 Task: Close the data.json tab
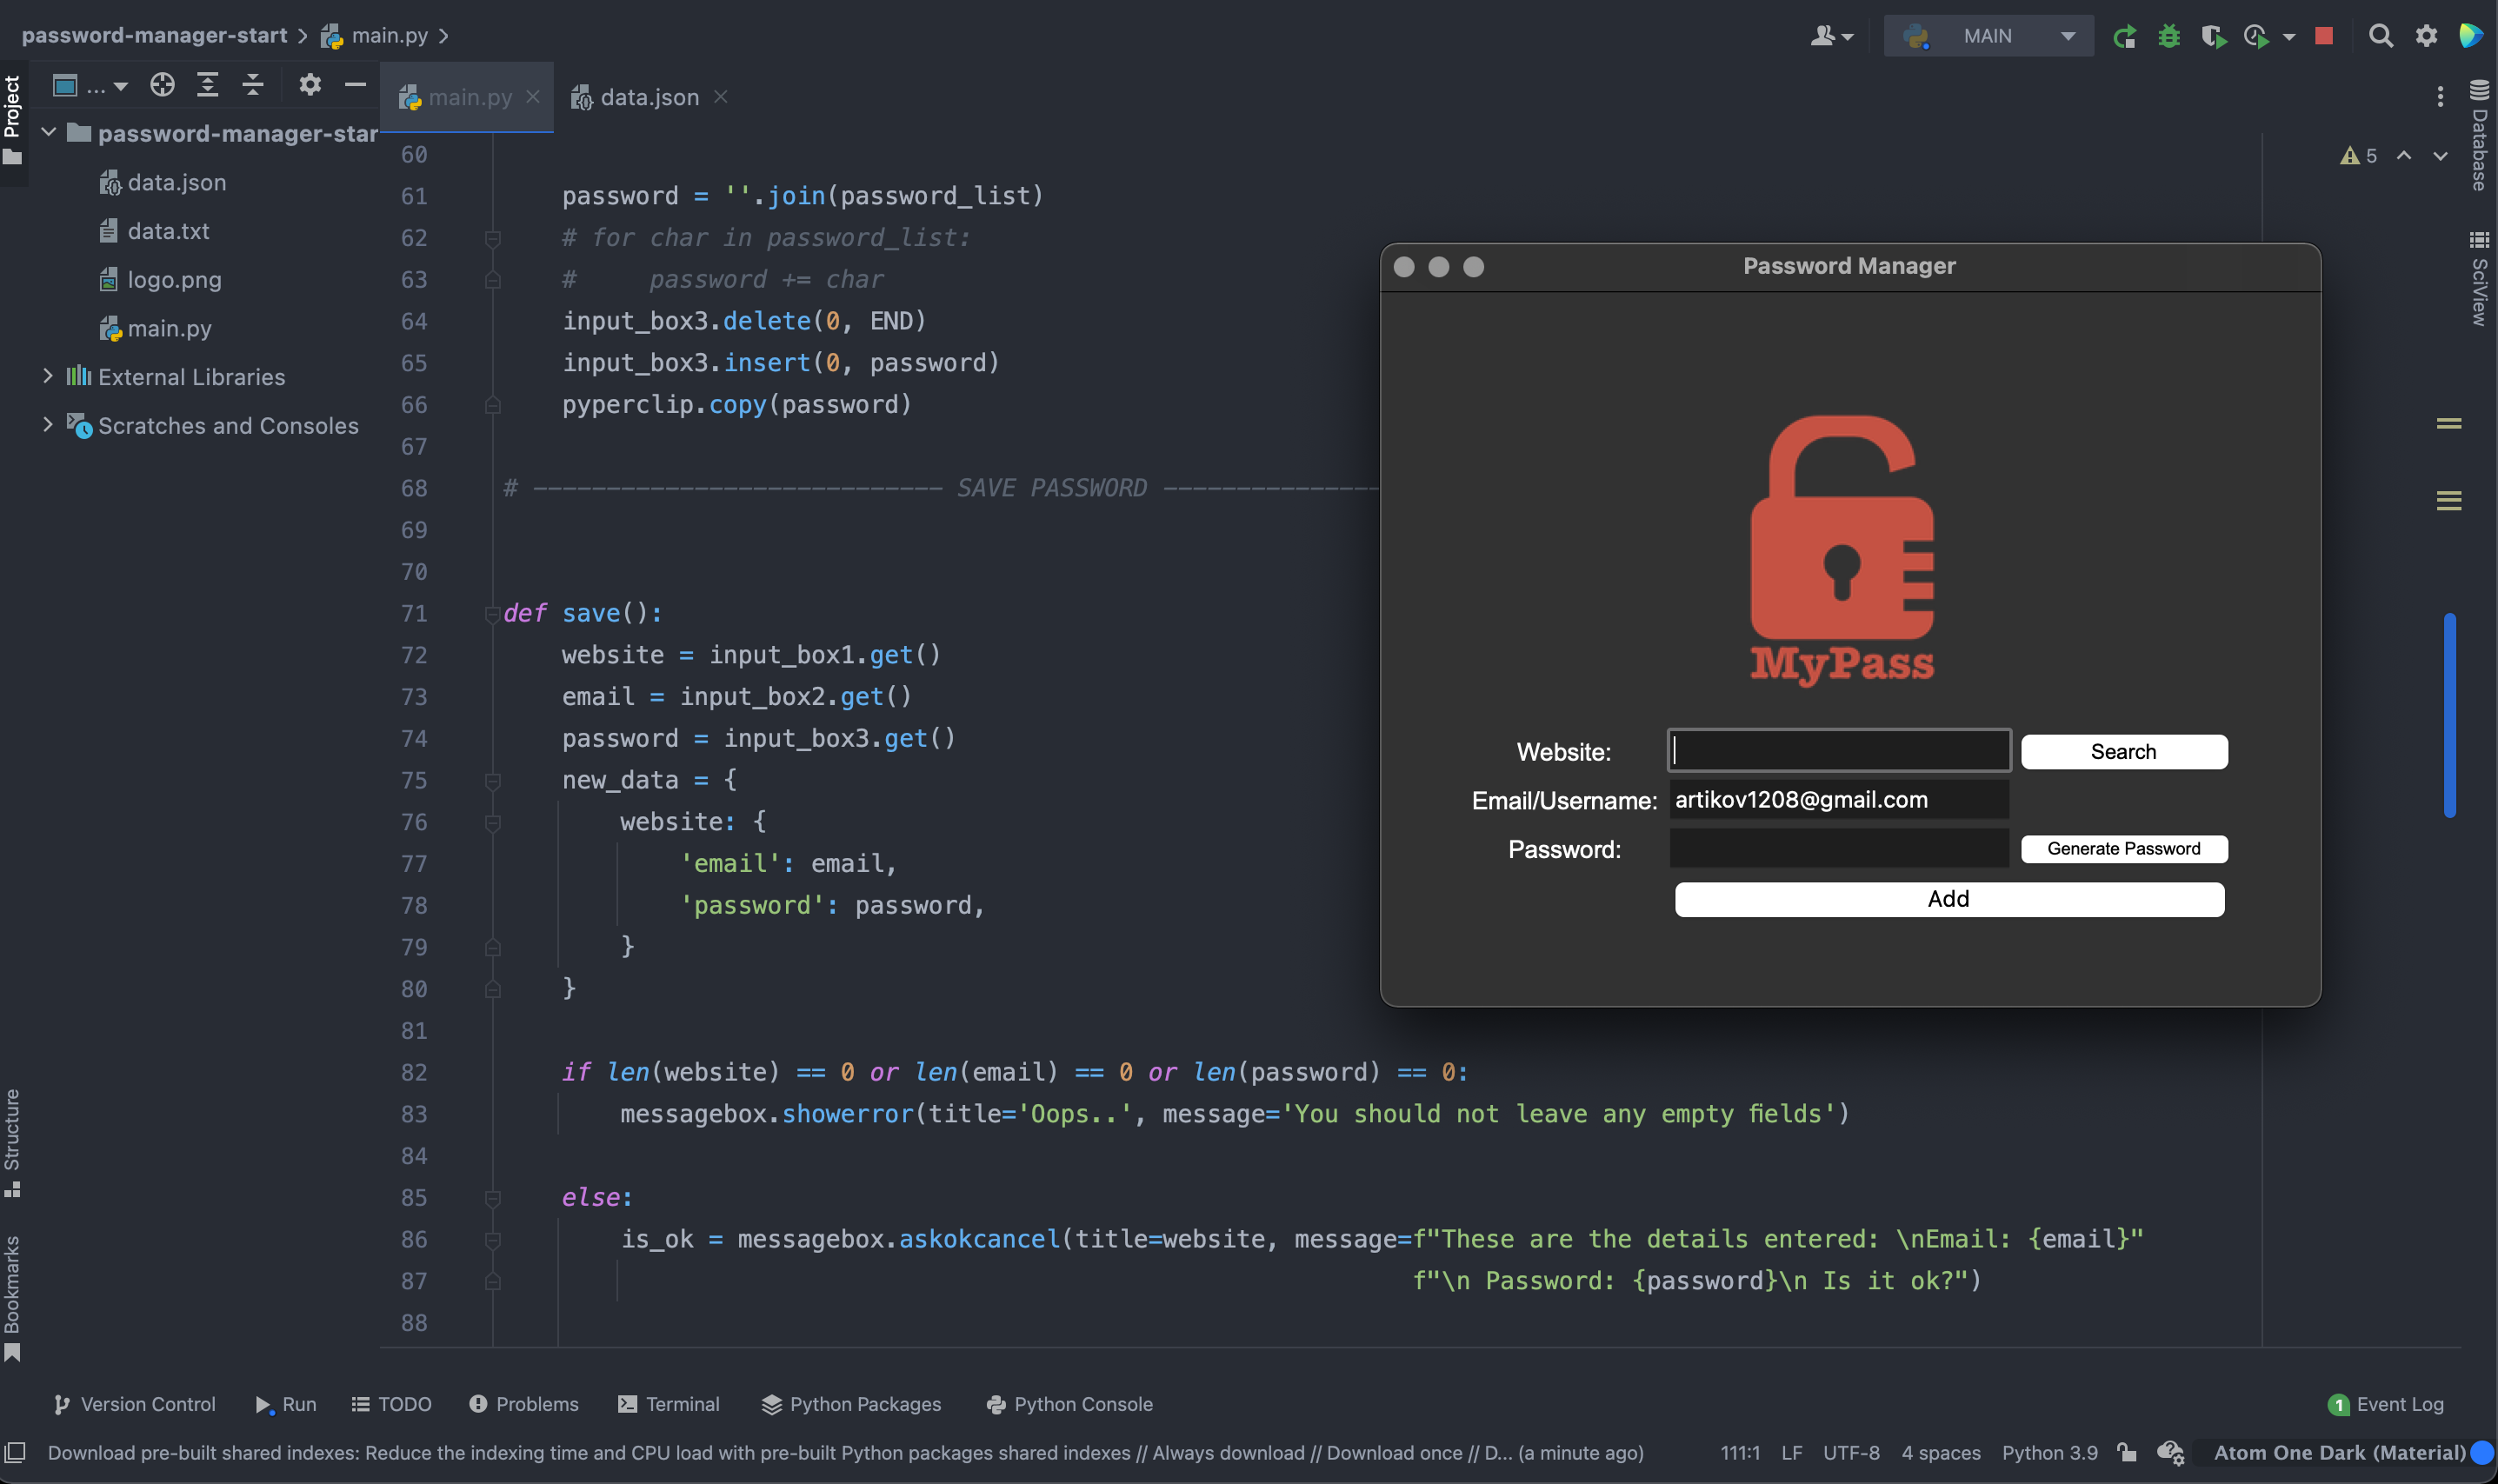pos(720,97)
